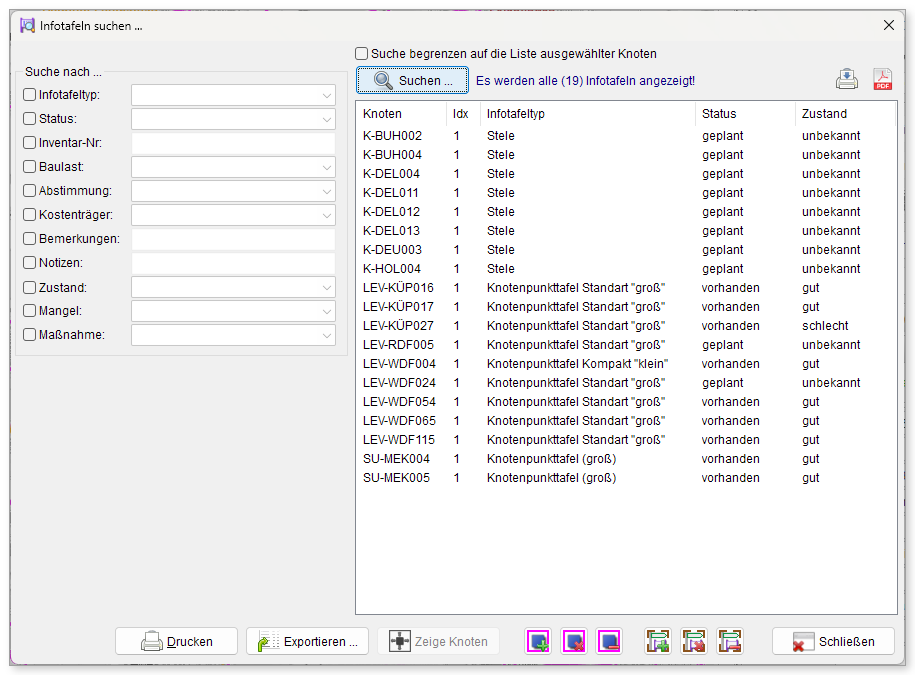Viewport: 915px width, 675px height.
Task: Open the Infotafeltyp dropdown list
Action: pyautogui.click(x=233, y=95)
